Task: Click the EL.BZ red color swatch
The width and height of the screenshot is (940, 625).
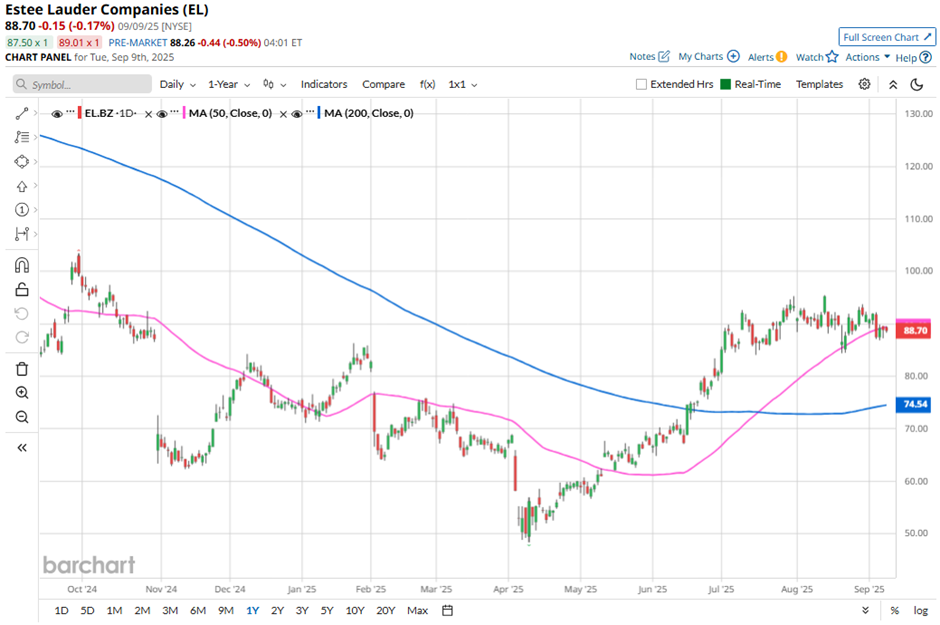Action: [x=80, y=113]
